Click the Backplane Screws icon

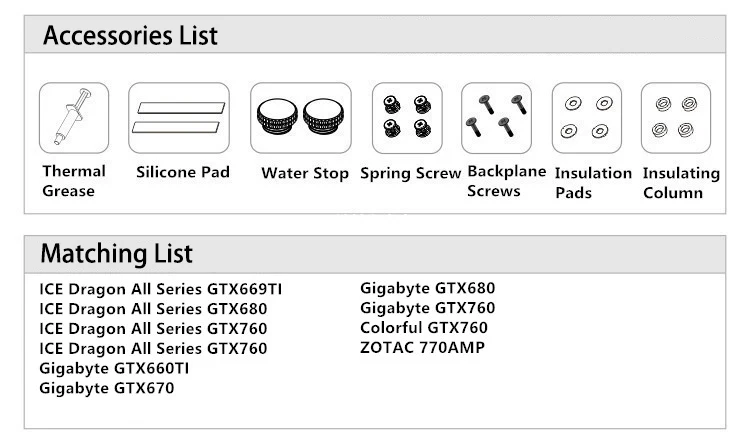tap(496, 118)
